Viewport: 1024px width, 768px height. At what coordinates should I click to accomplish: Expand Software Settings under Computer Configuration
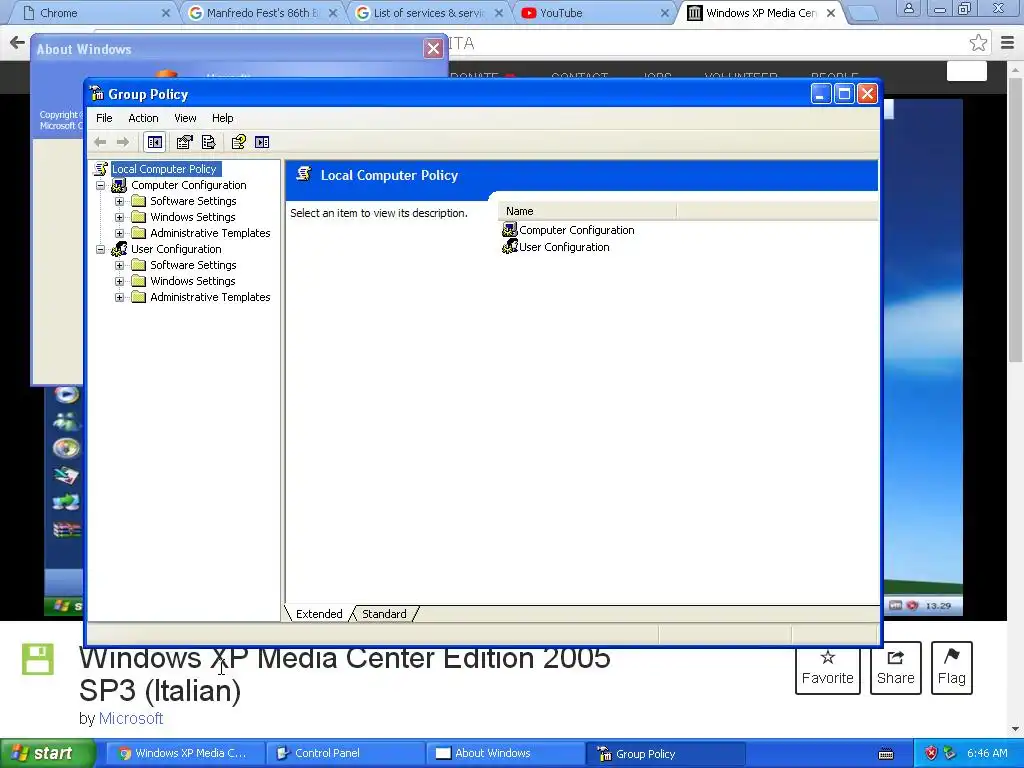pos(120,201)
